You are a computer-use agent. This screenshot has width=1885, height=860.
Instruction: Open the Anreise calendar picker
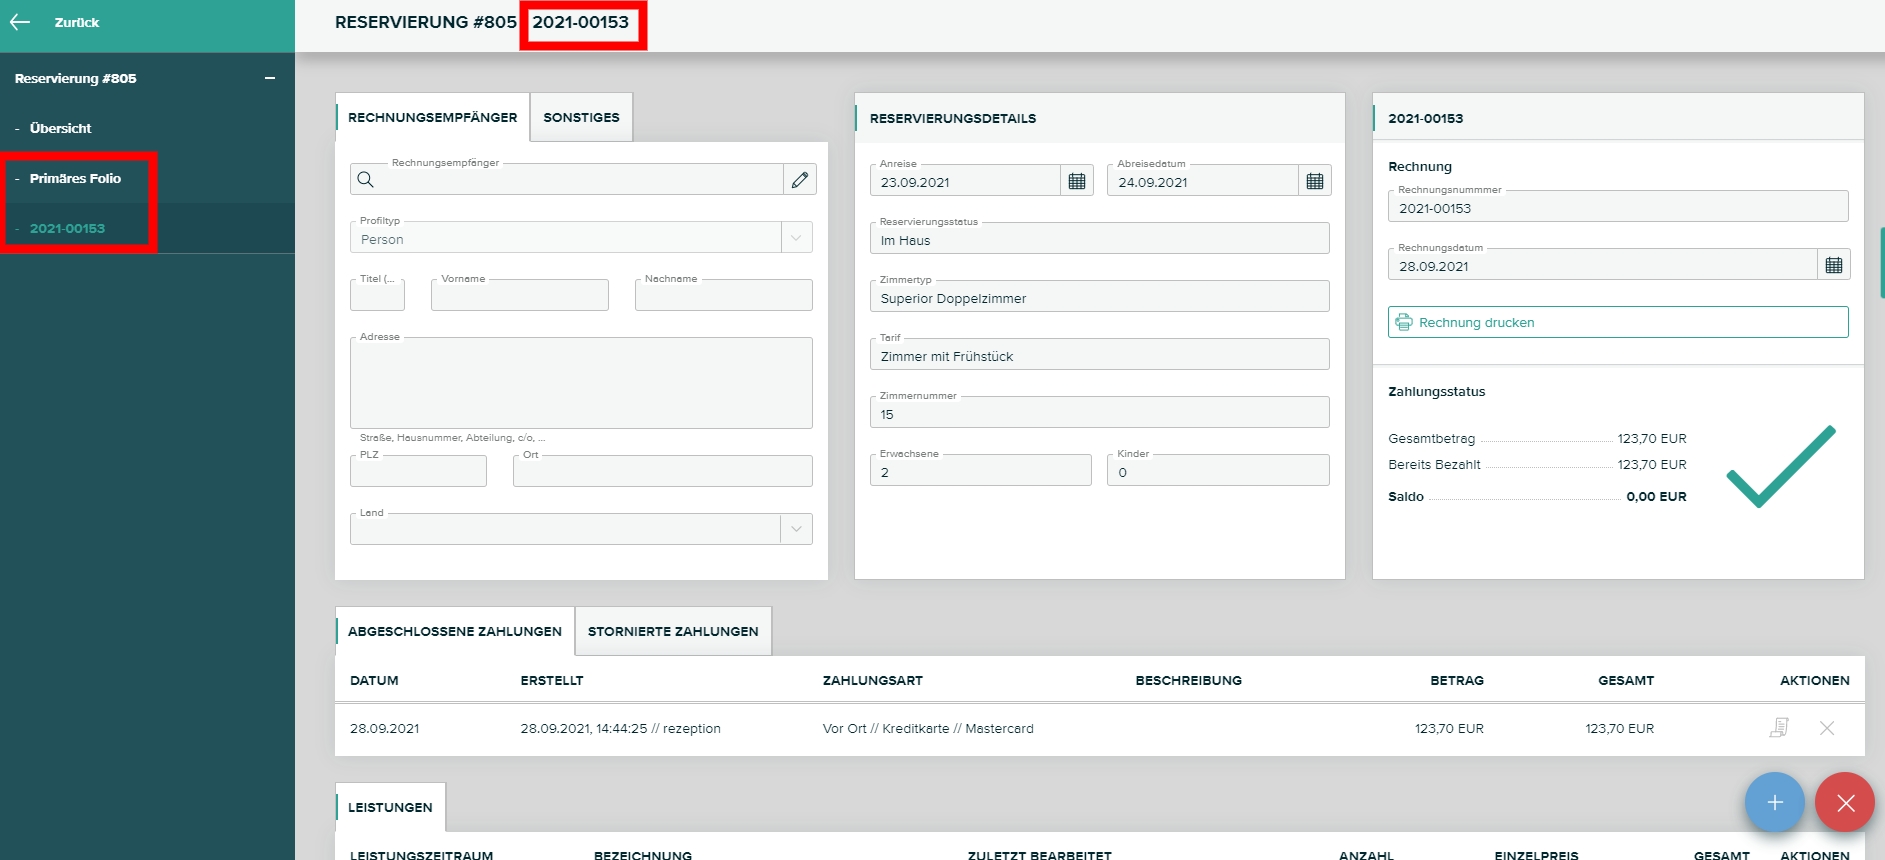pyautogui.click(x=1077, y=181)
